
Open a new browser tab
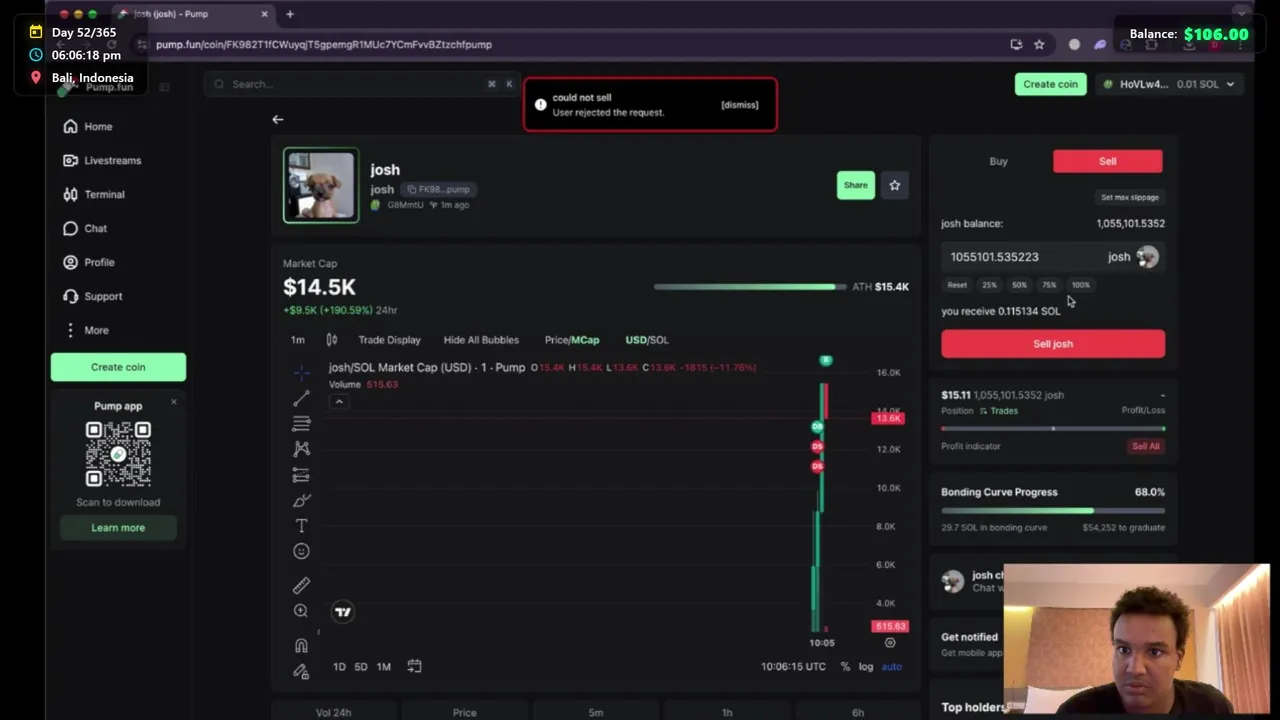[290, 14]
